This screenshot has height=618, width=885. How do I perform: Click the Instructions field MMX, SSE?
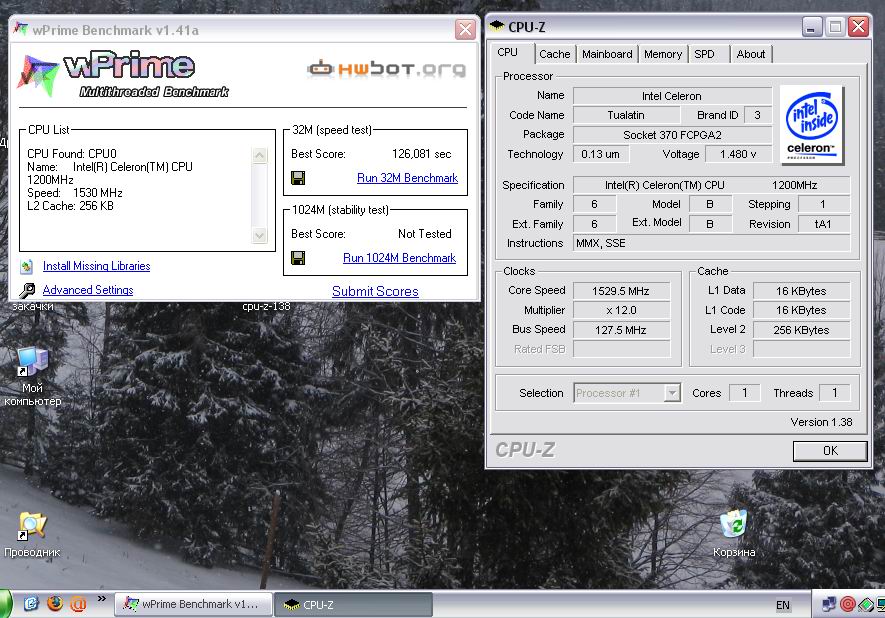[711, 243]
